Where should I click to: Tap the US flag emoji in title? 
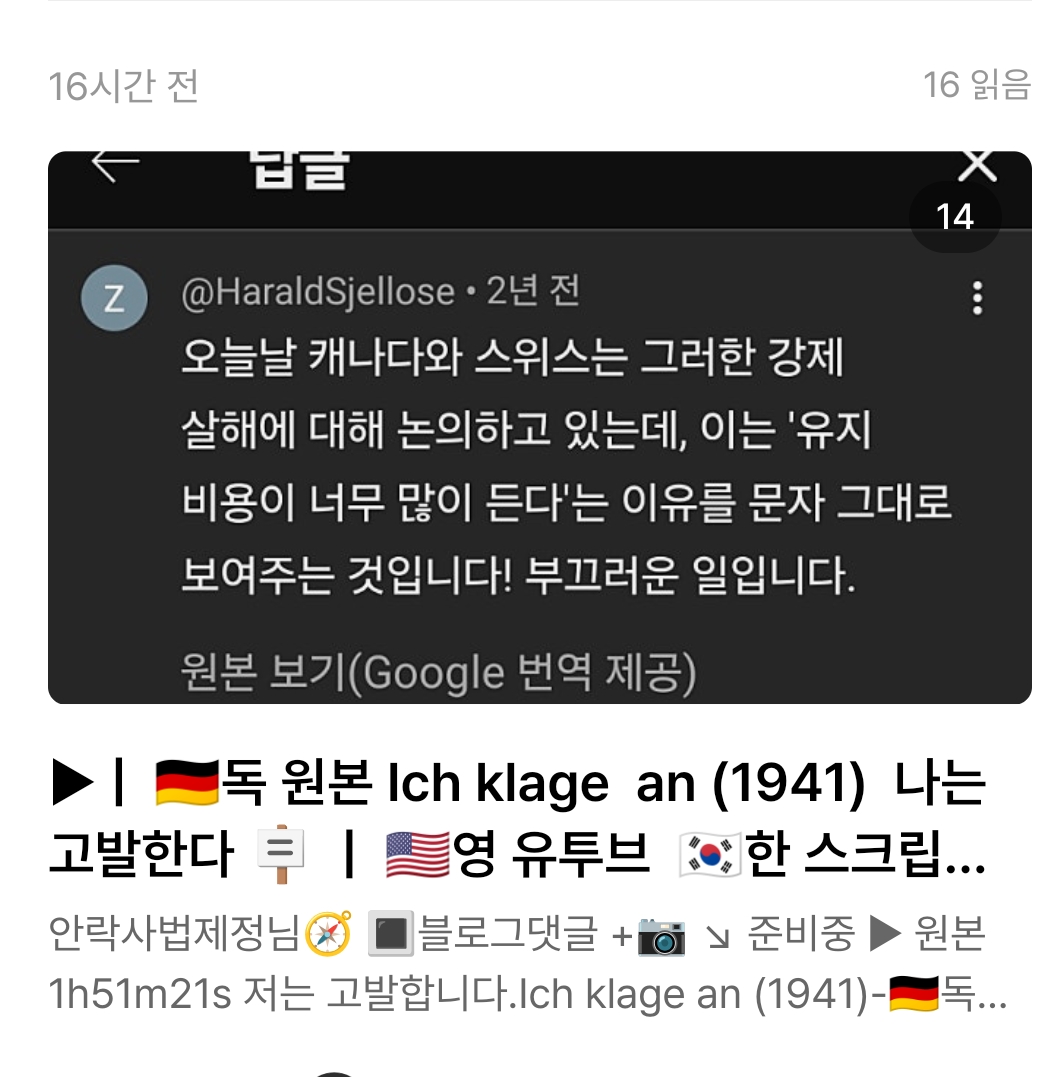(x=418, y=854)
